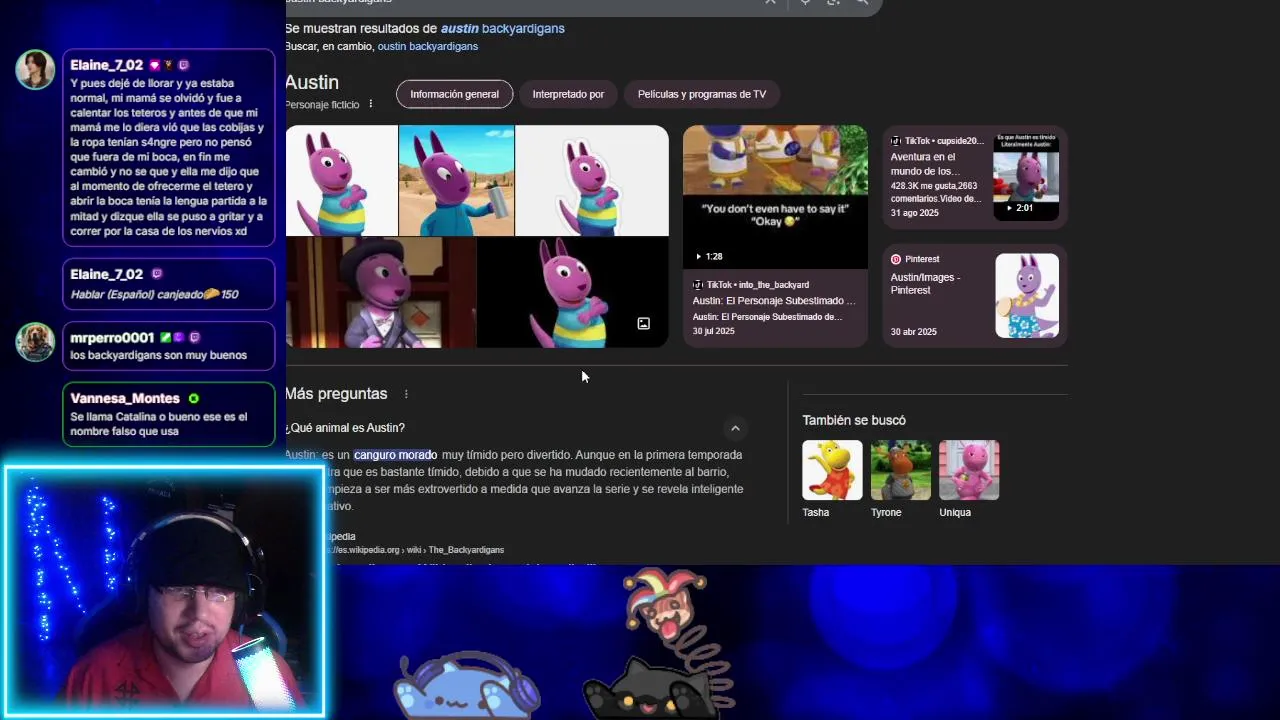Search instead for oustin backyardigans

click(x=427, y=46)
